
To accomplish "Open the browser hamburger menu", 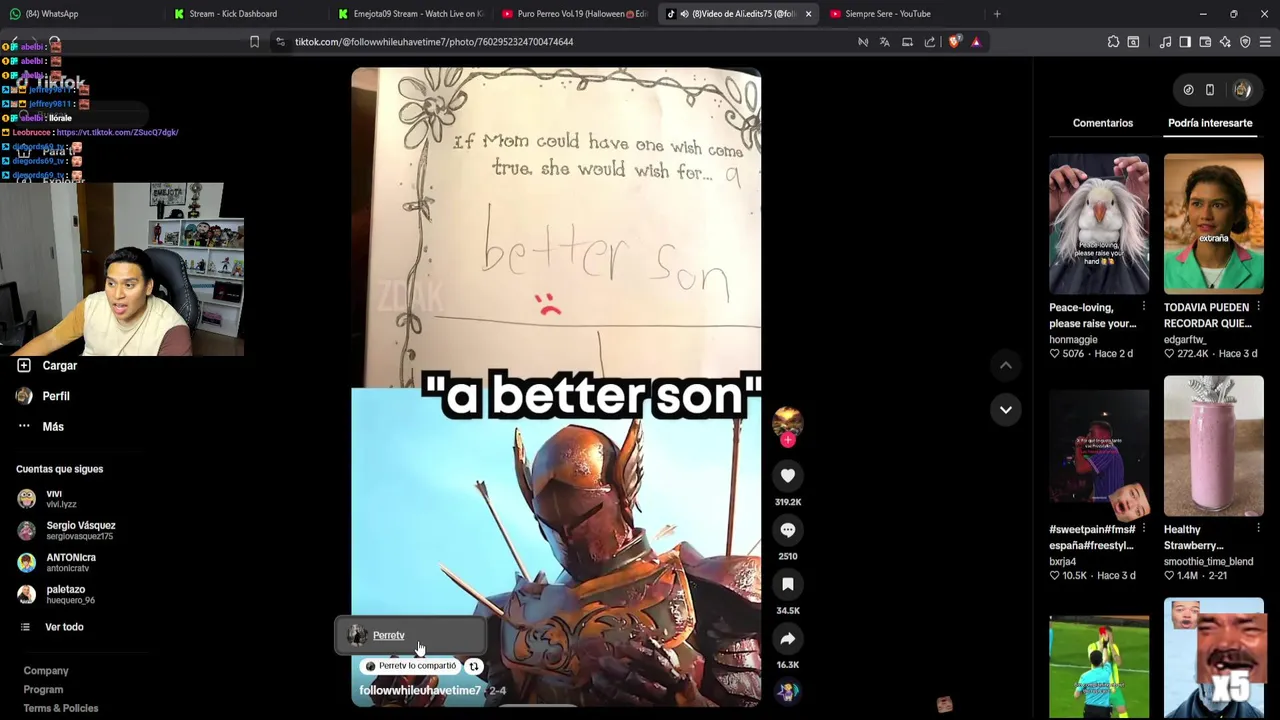I will [x=1265, y=42].
